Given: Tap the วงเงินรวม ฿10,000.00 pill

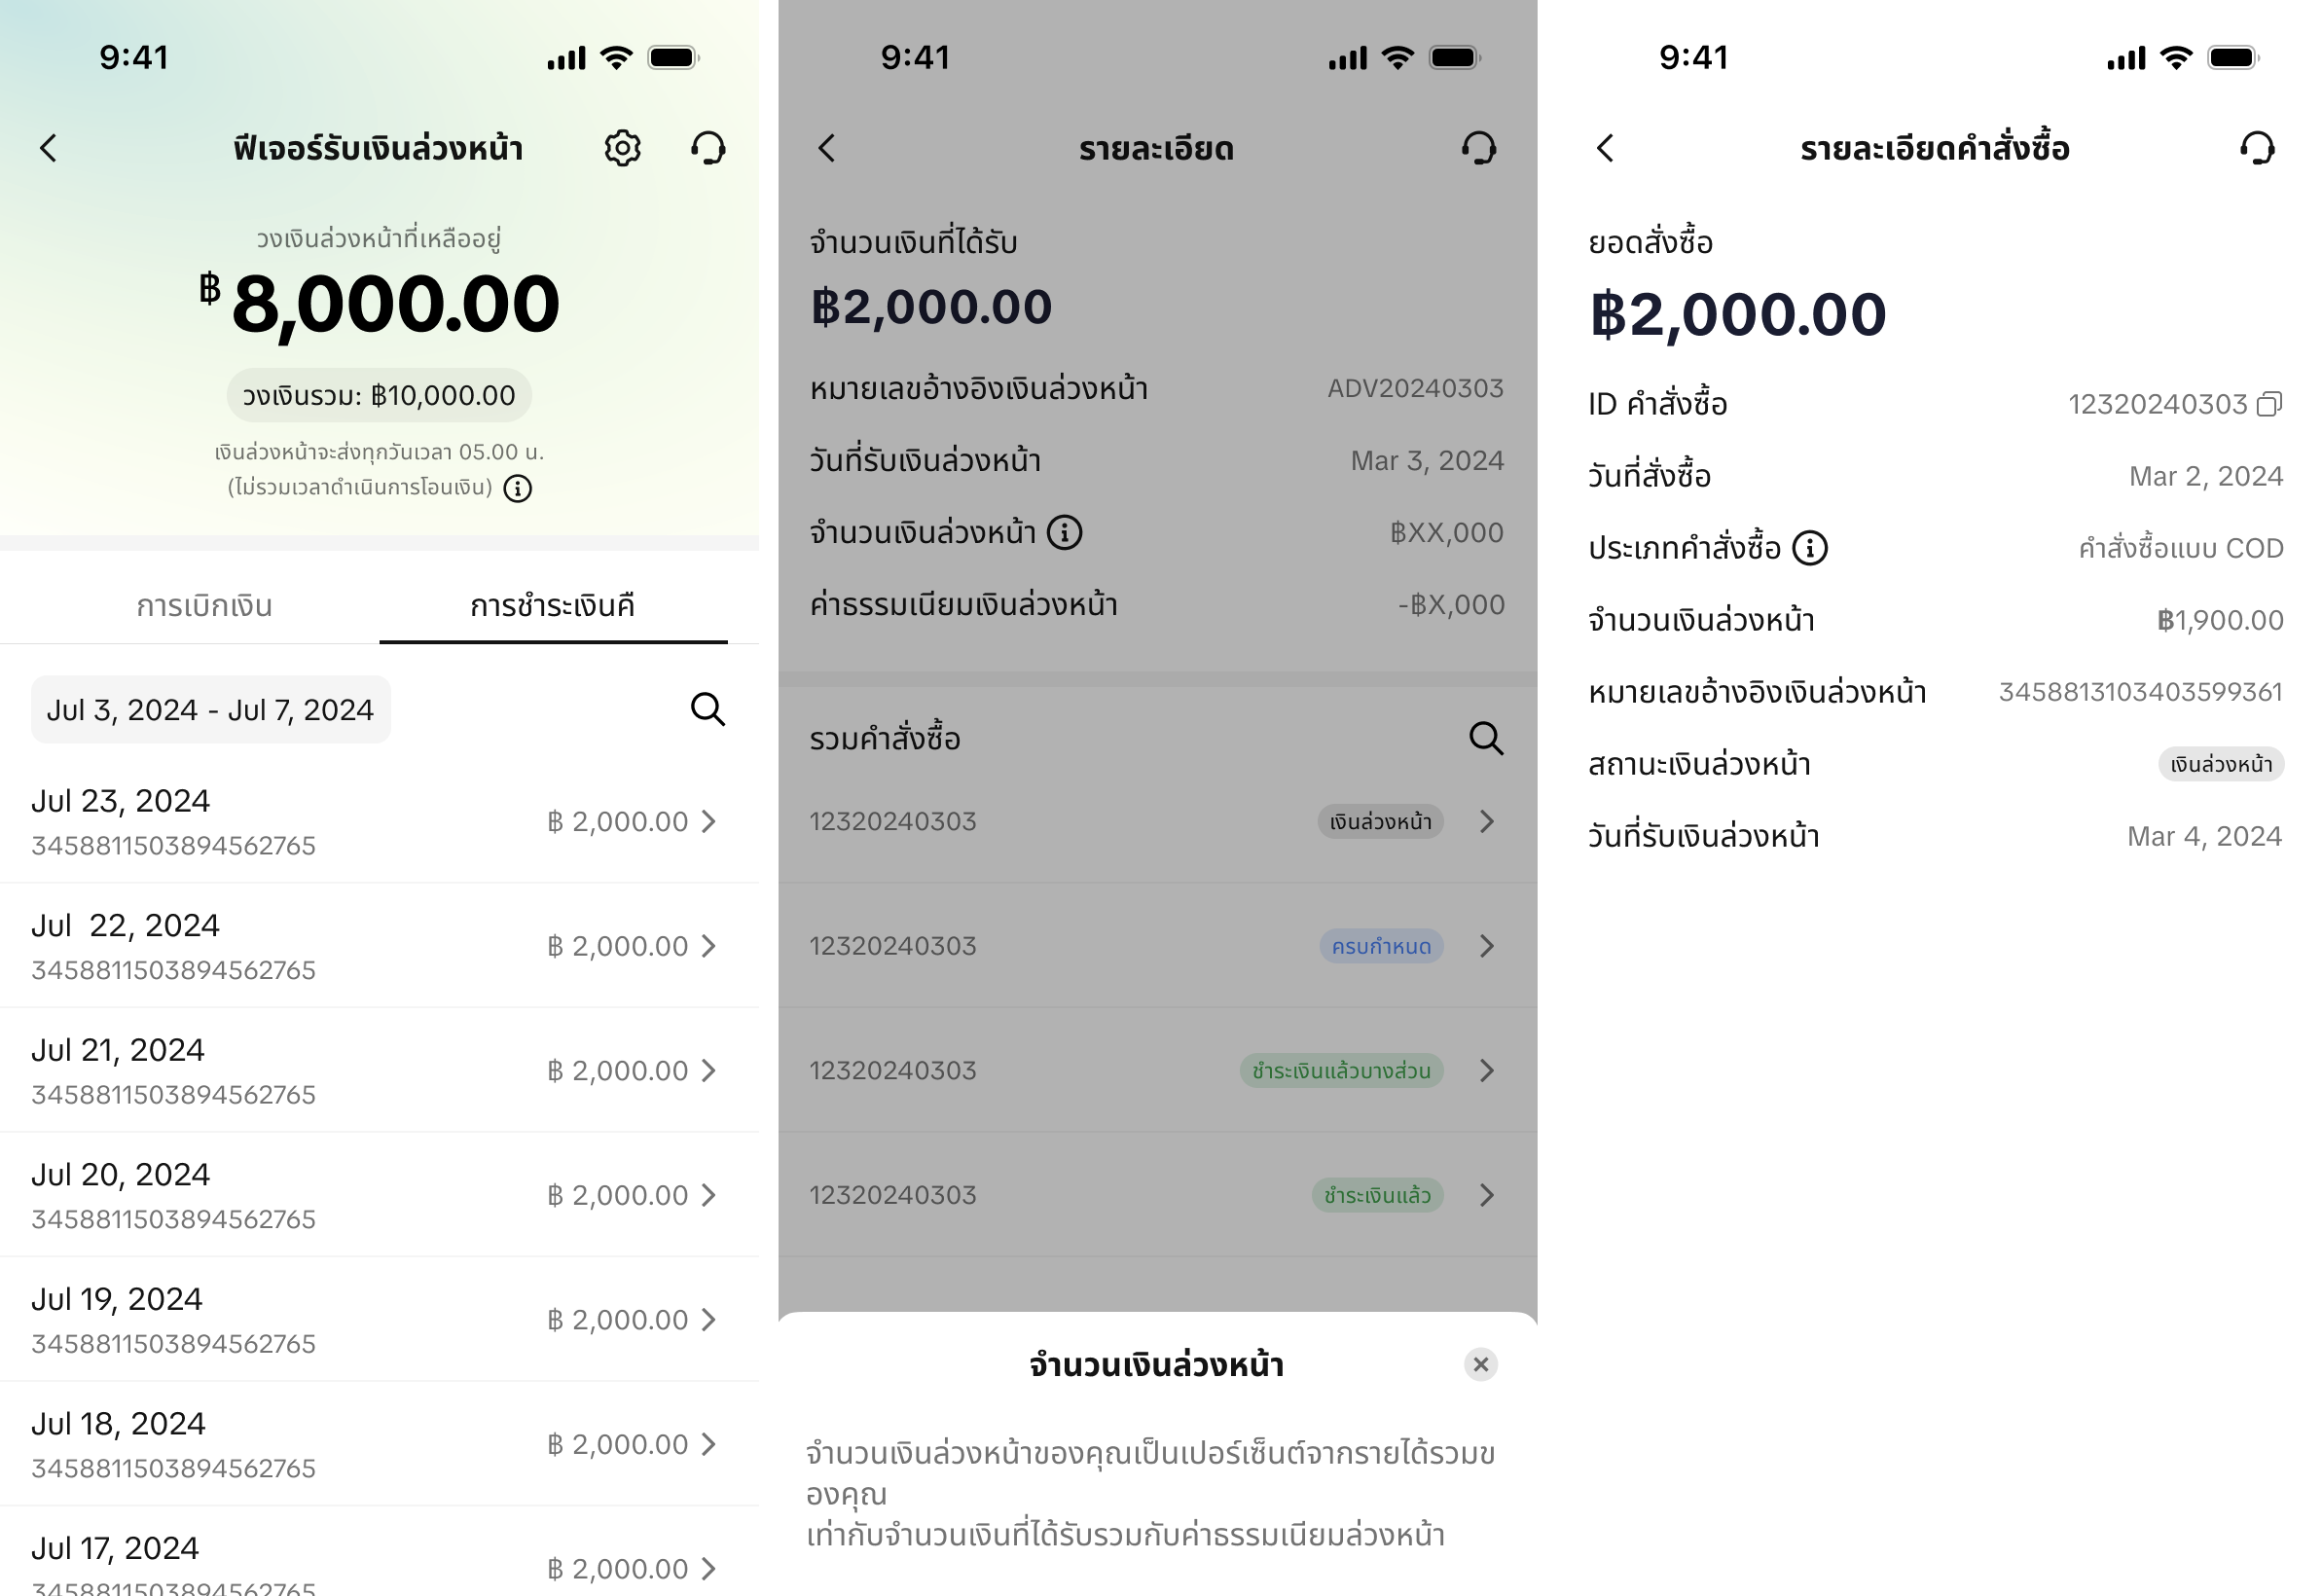Looking at the screenshot, I should tap(379, 395).
